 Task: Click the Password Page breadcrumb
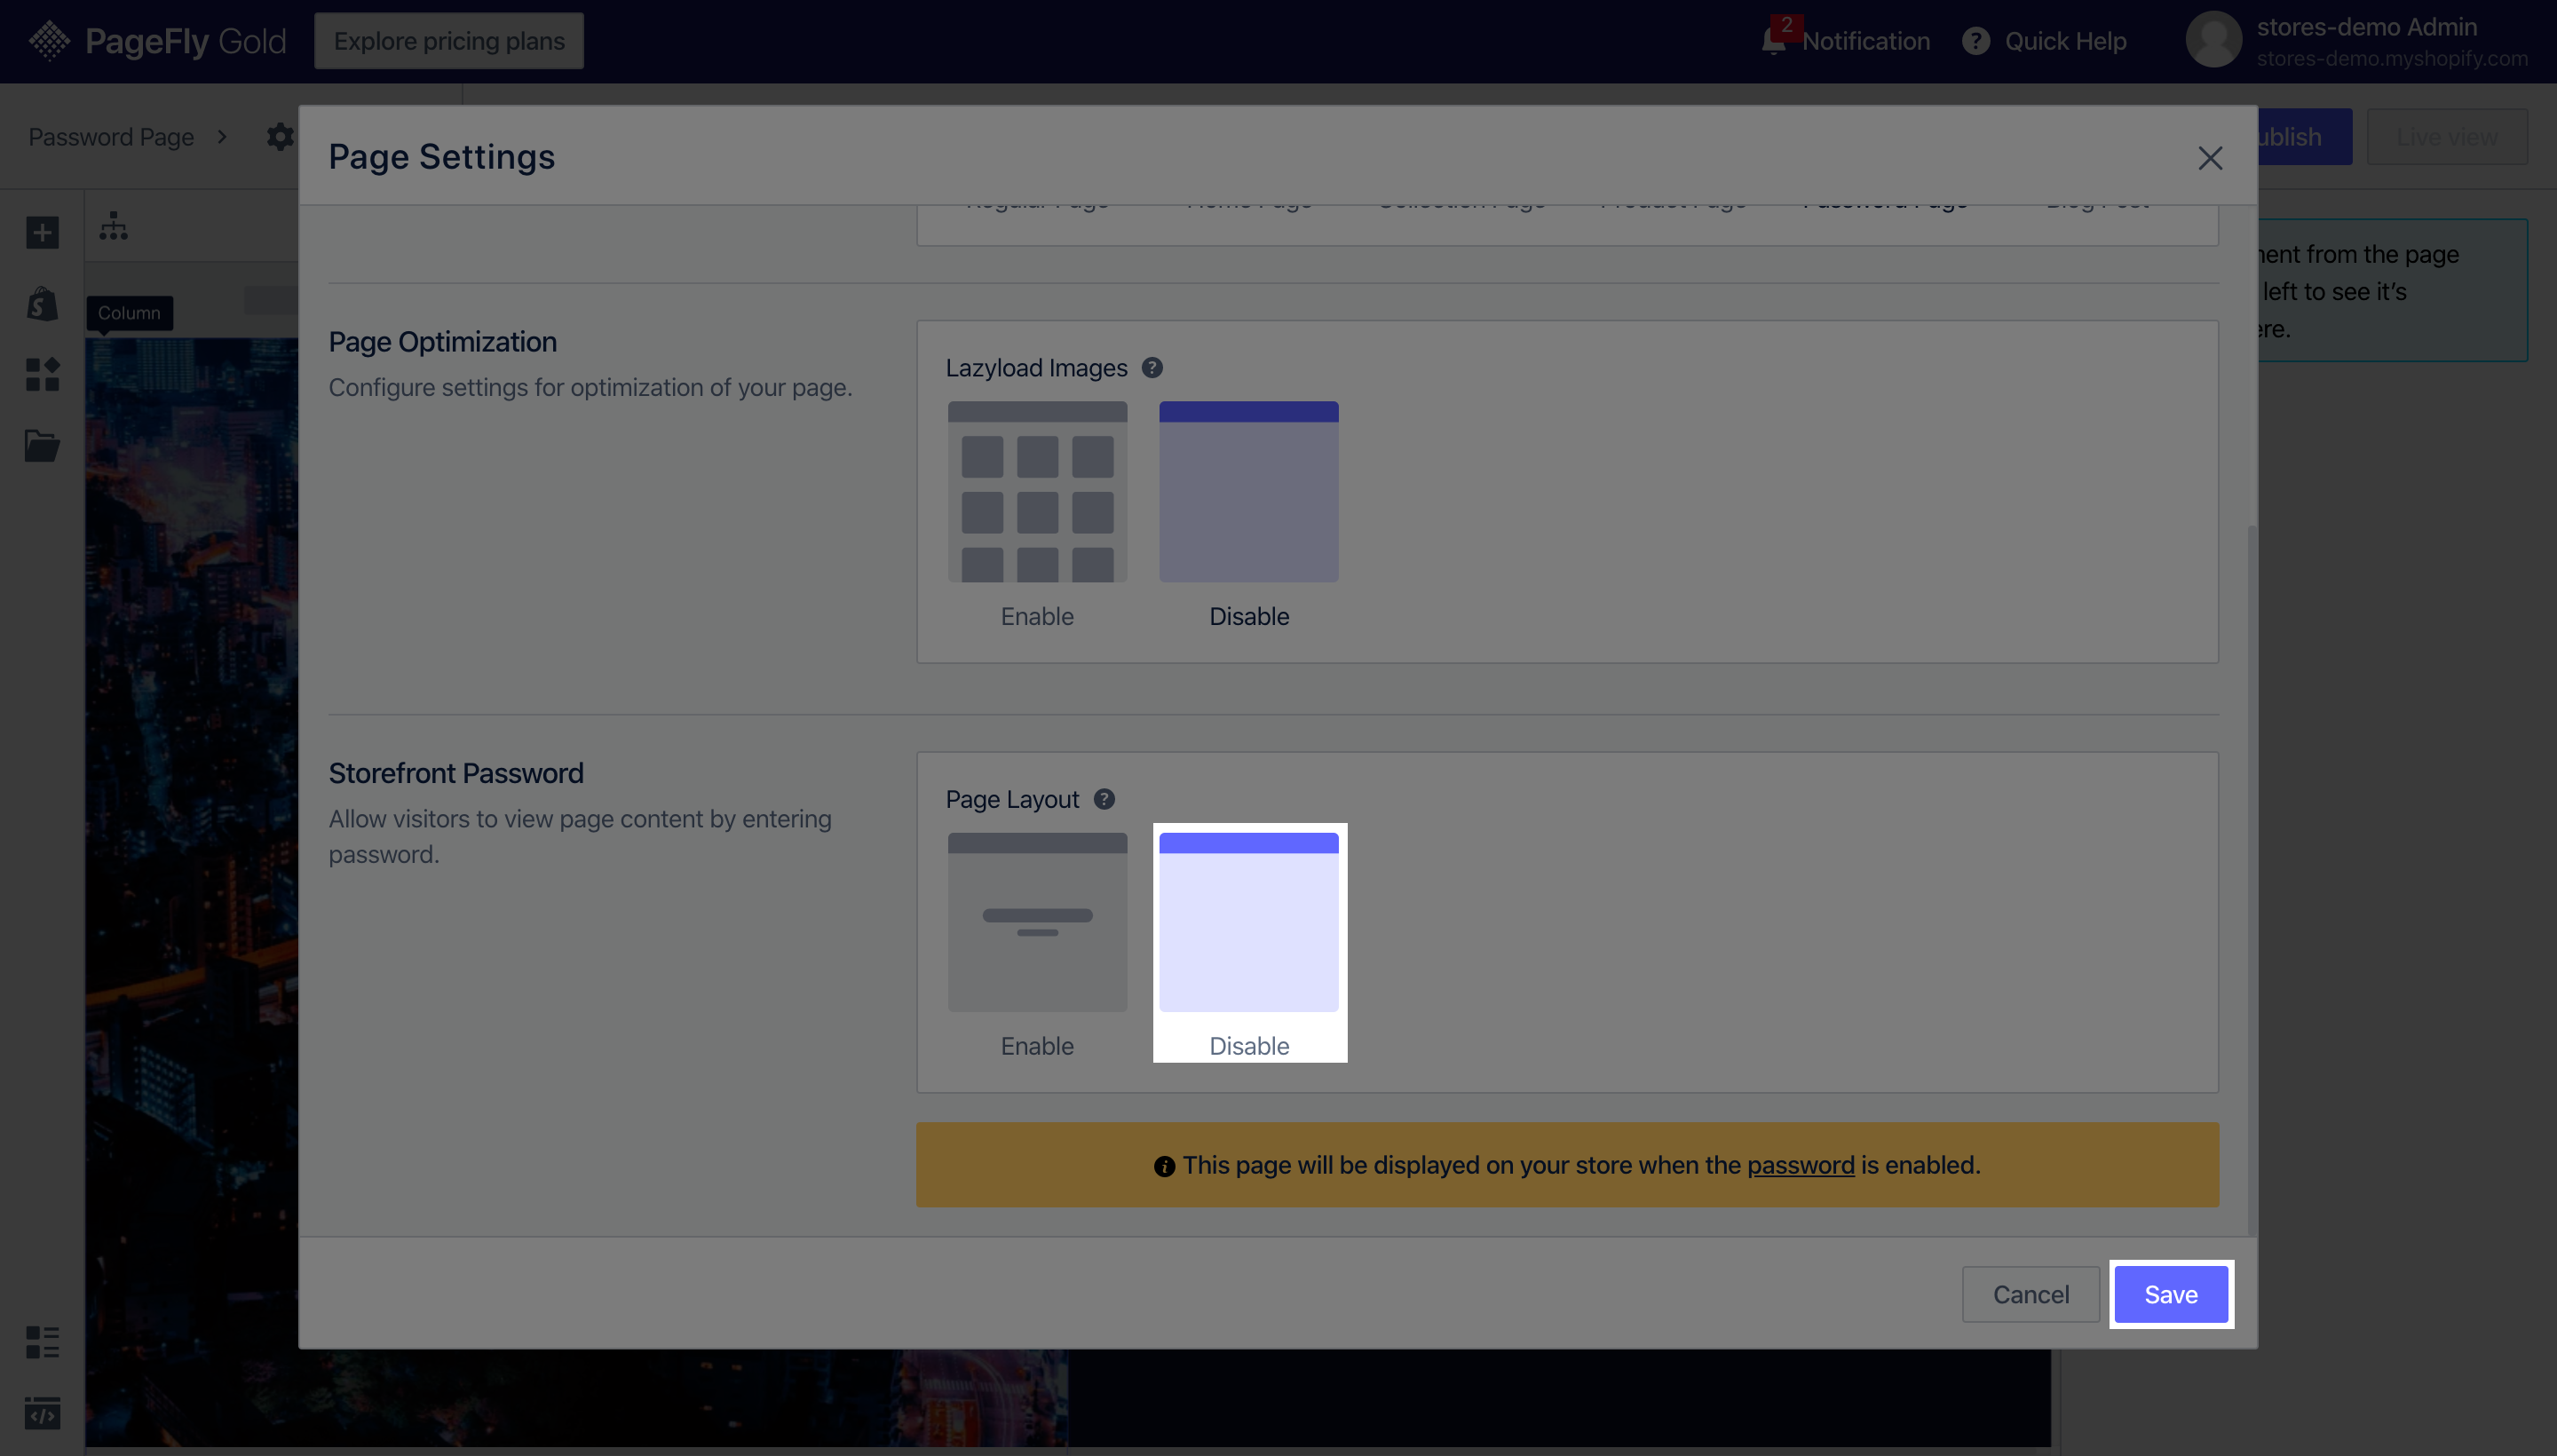point(111,137)
